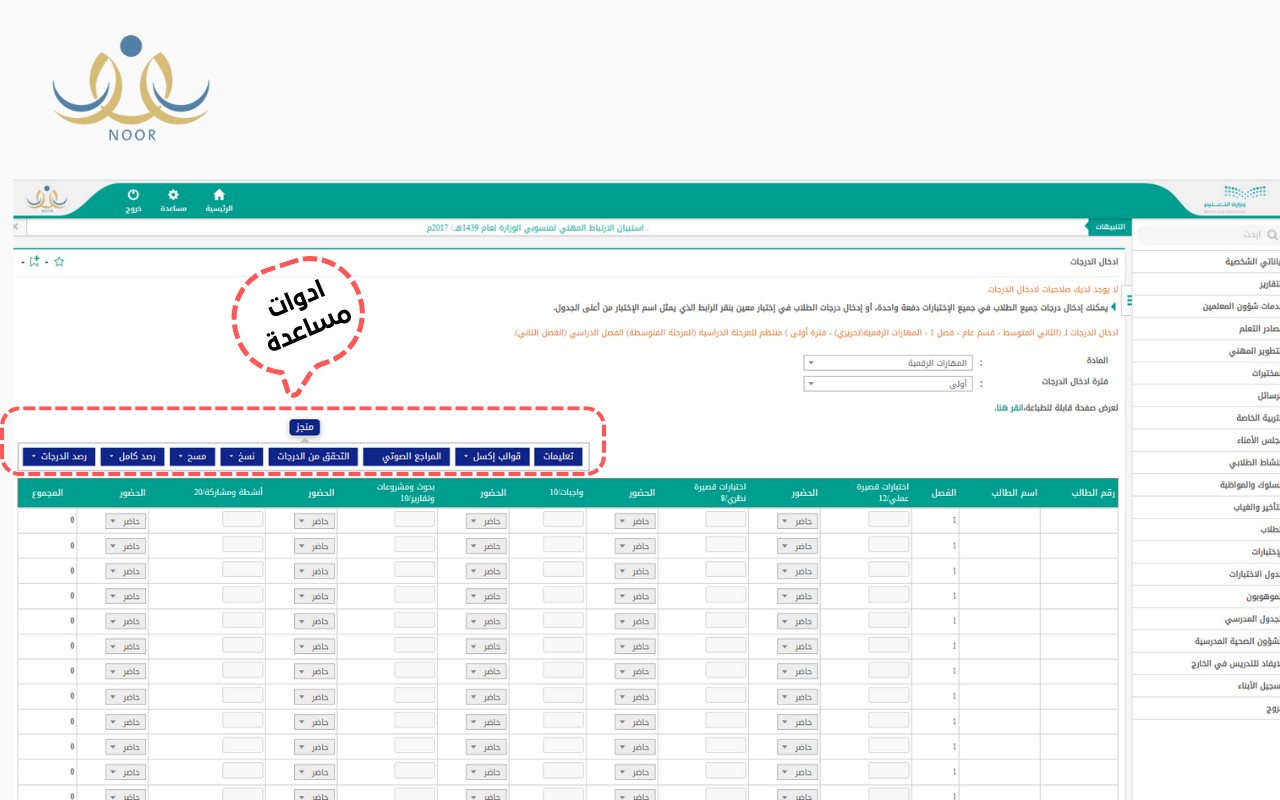Select الايفاد للتدريس في الخارج in sidebar
1280x800 pixels.
click(1236, 663)
